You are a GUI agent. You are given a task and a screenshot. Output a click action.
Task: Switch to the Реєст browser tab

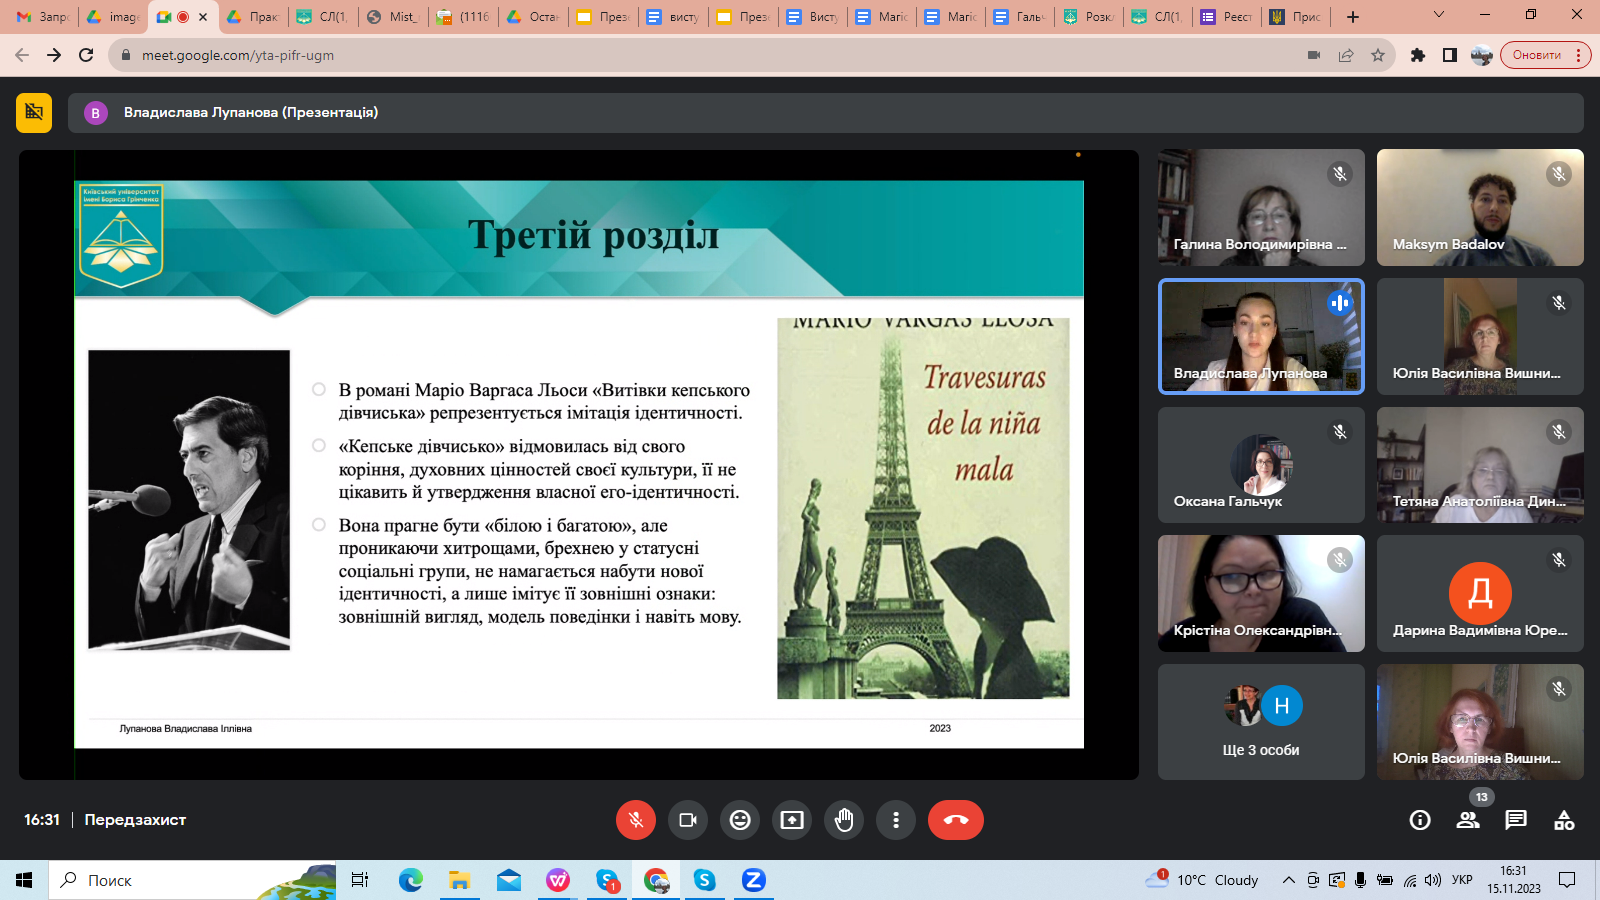point(1226,17)
